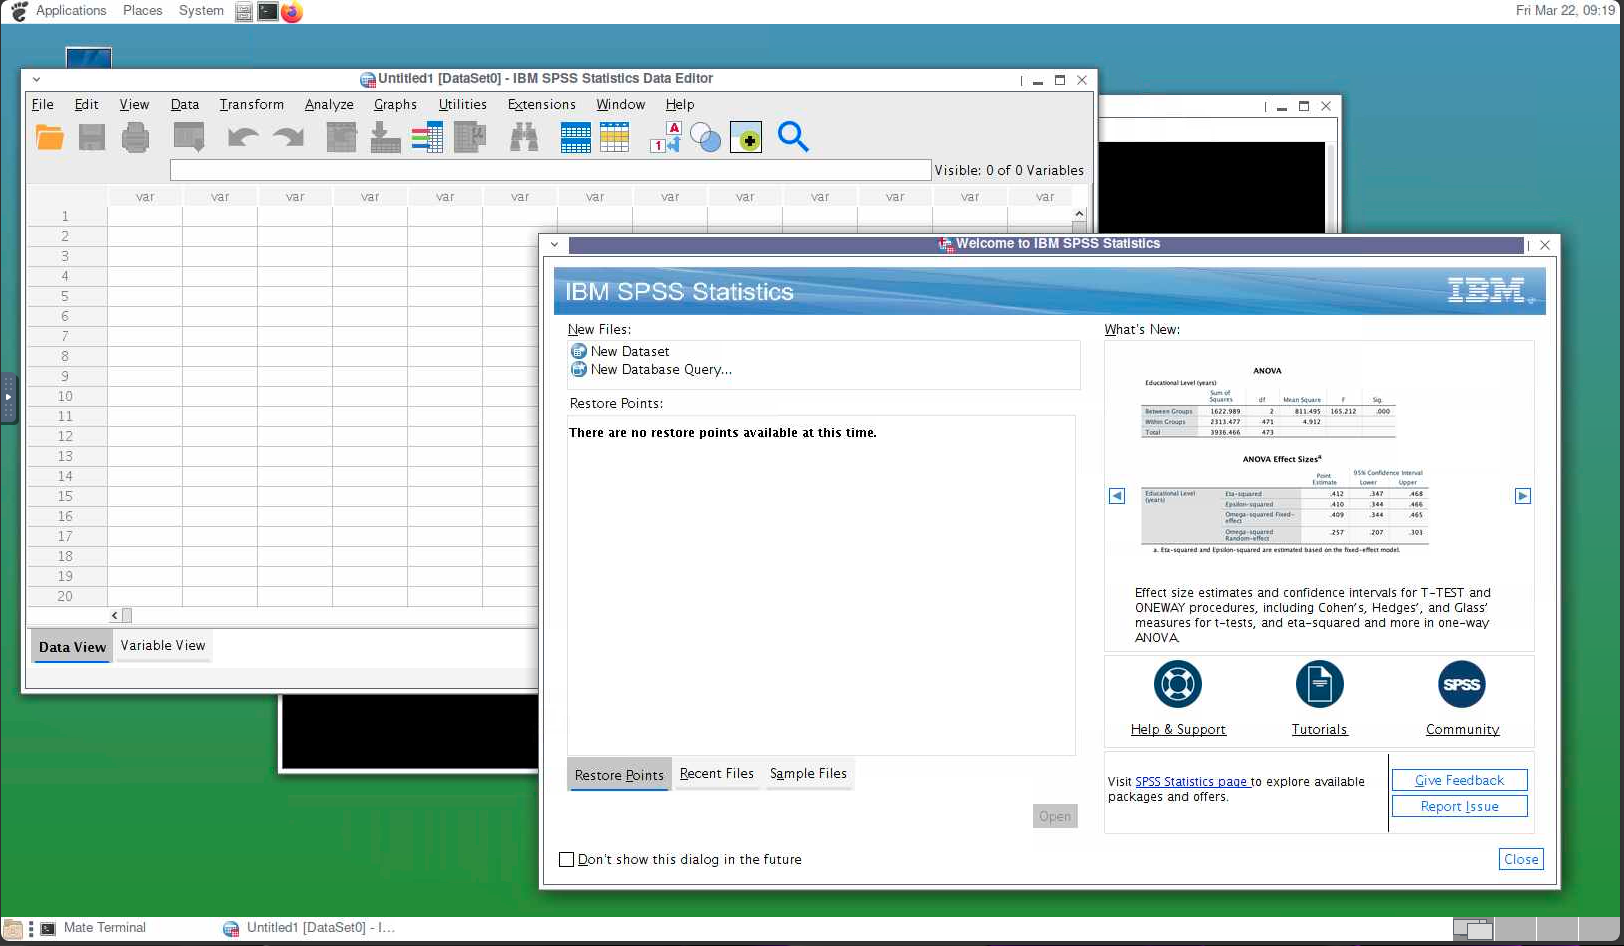The height and width of the screenshot is (946, 1624).
Task: Open data document with folder icon
Action: (x=50, y=137)
